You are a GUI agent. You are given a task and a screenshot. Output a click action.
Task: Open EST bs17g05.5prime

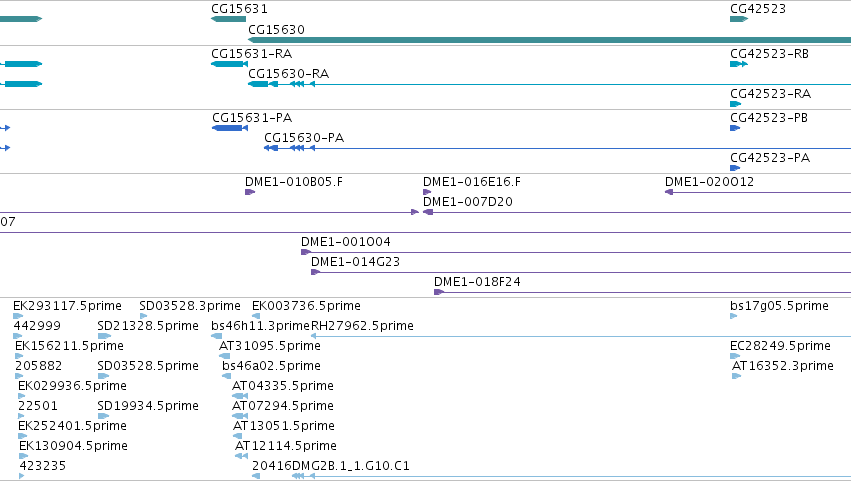pyautogui.click(x=779, y=306)
